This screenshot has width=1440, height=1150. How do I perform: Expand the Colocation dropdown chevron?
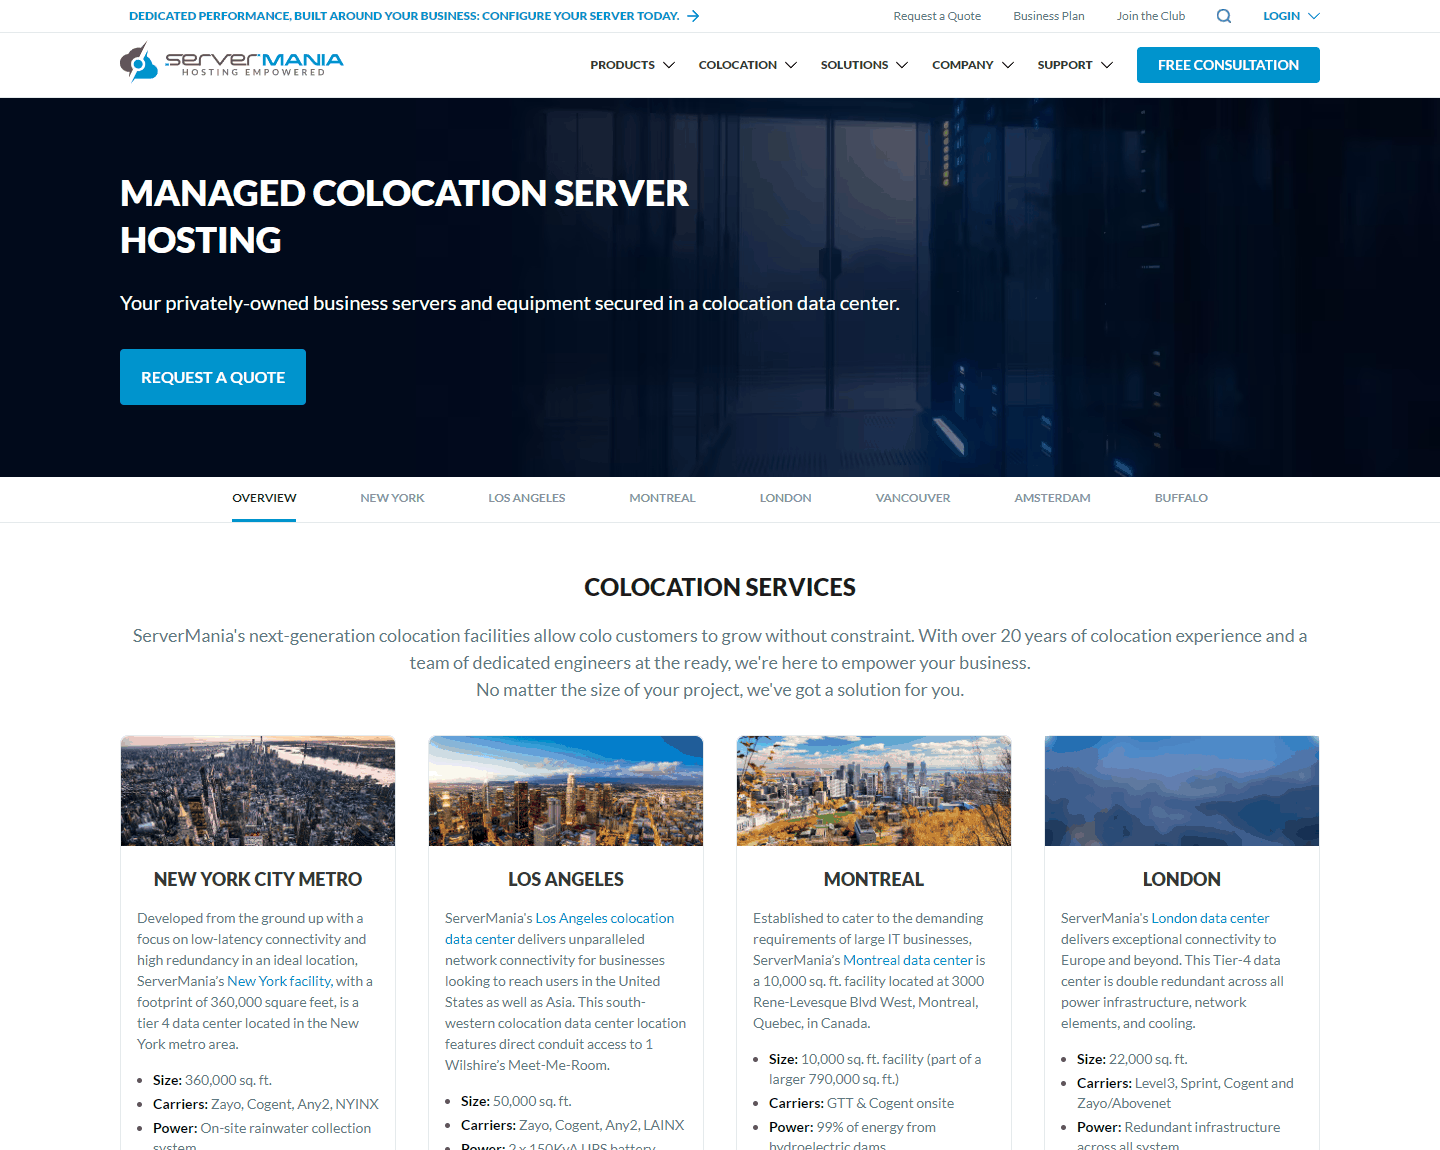[x=791, y=65]
